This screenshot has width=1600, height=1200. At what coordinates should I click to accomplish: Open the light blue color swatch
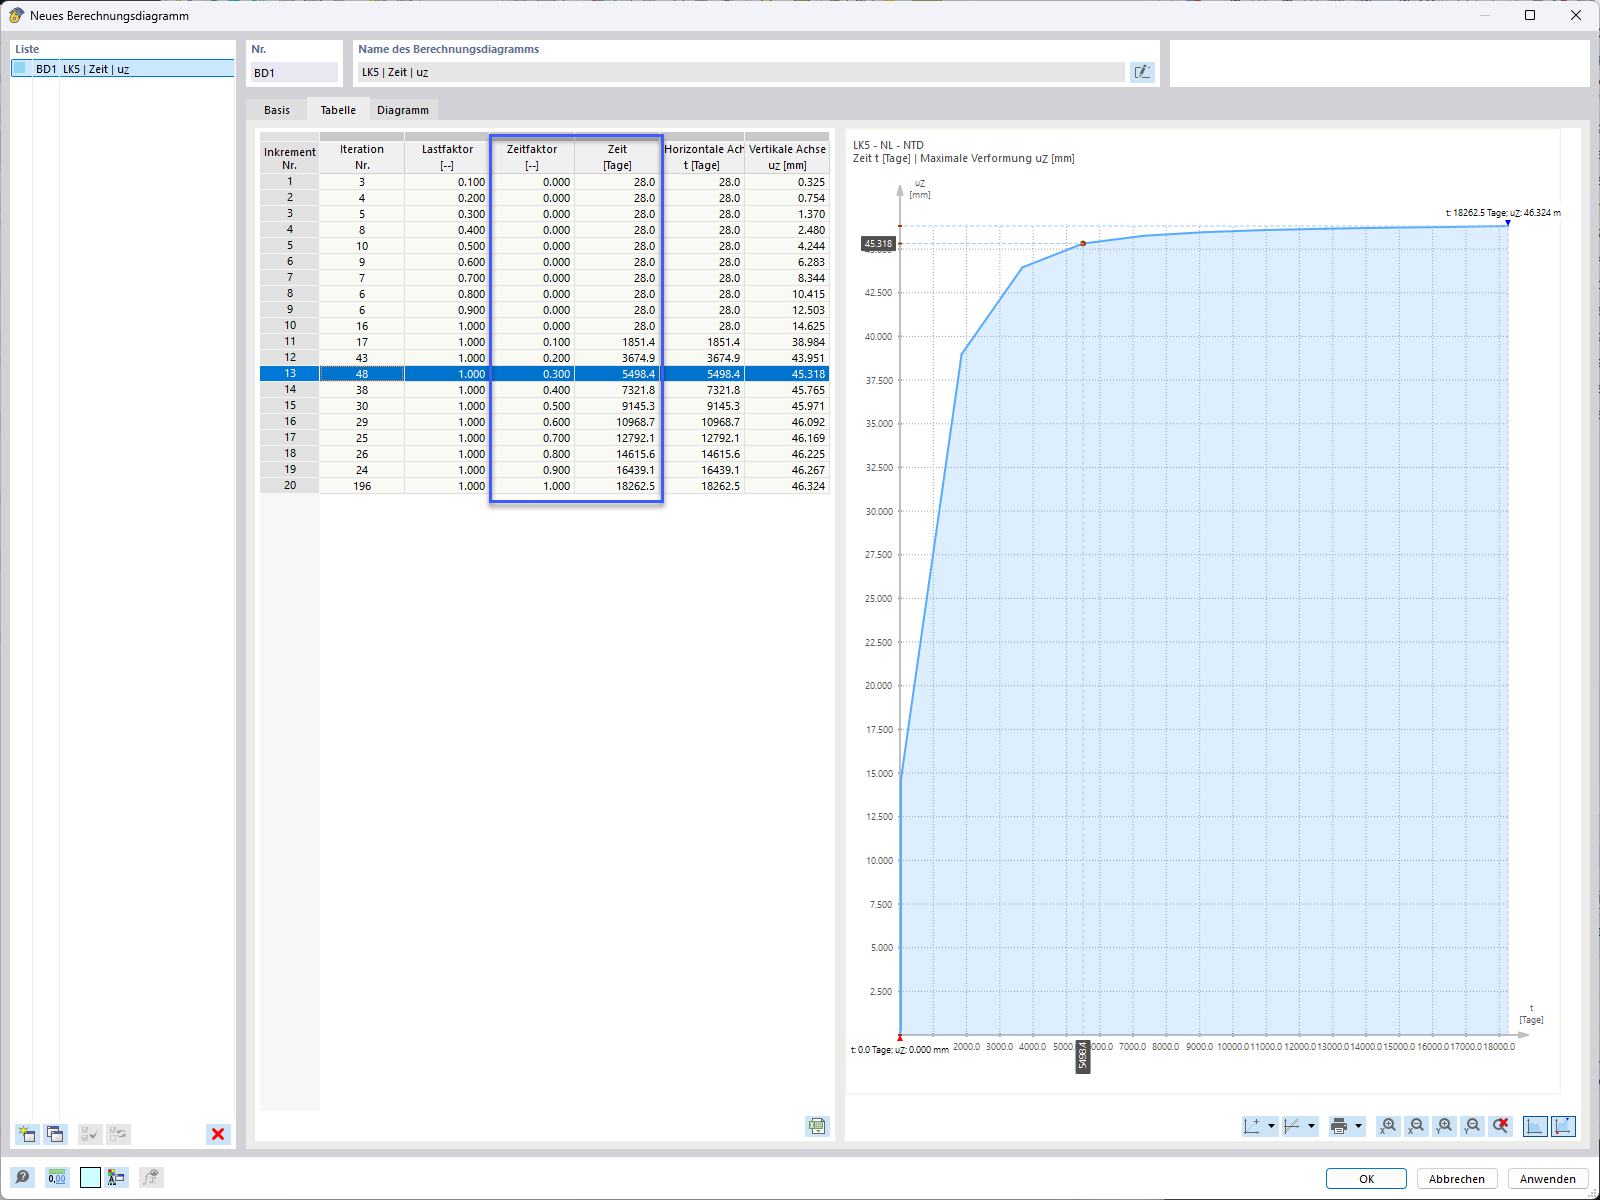(x=90, y=1177)
